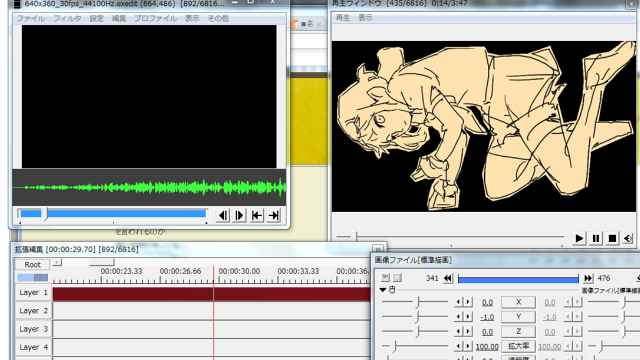The image size is (640, 360).
Task: Toggle visibility of Layer 1
Action: click(33, 293)
